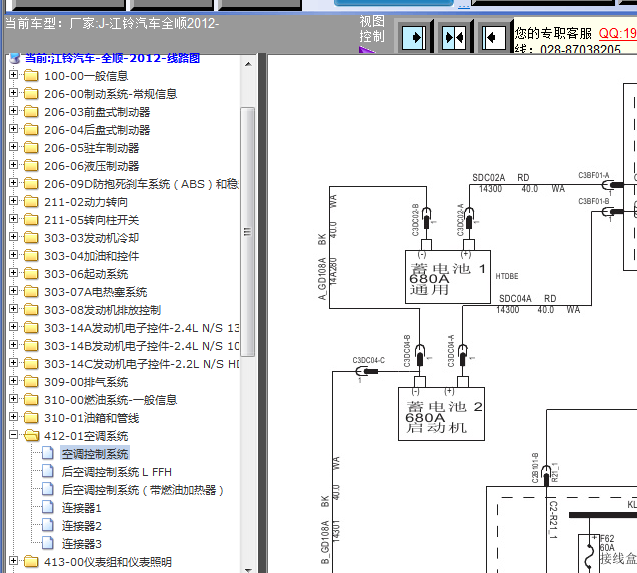Click open folder icon of 412-01空调系统
The height and width of the screenshot is (573, 637).
[x=31, y=436]
